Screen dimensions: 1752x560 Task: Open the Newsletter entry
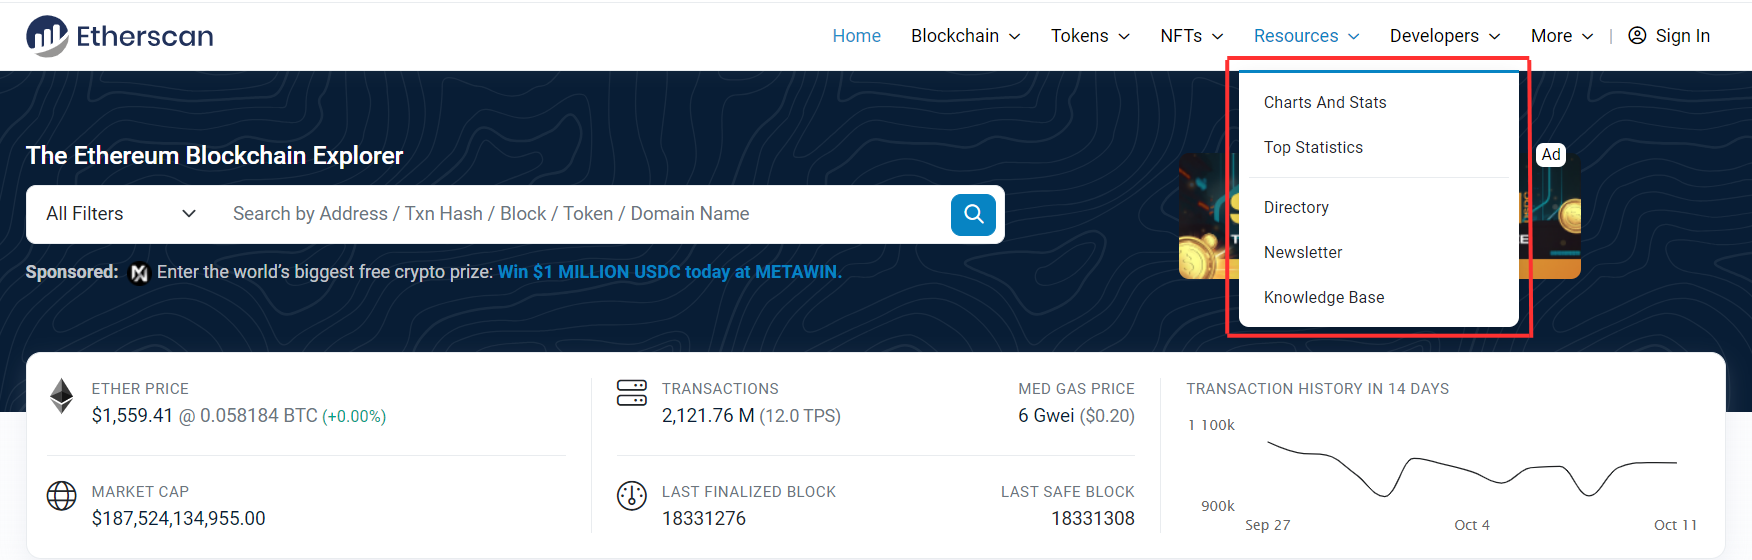pyautogui.click(x=1303, y=253)
